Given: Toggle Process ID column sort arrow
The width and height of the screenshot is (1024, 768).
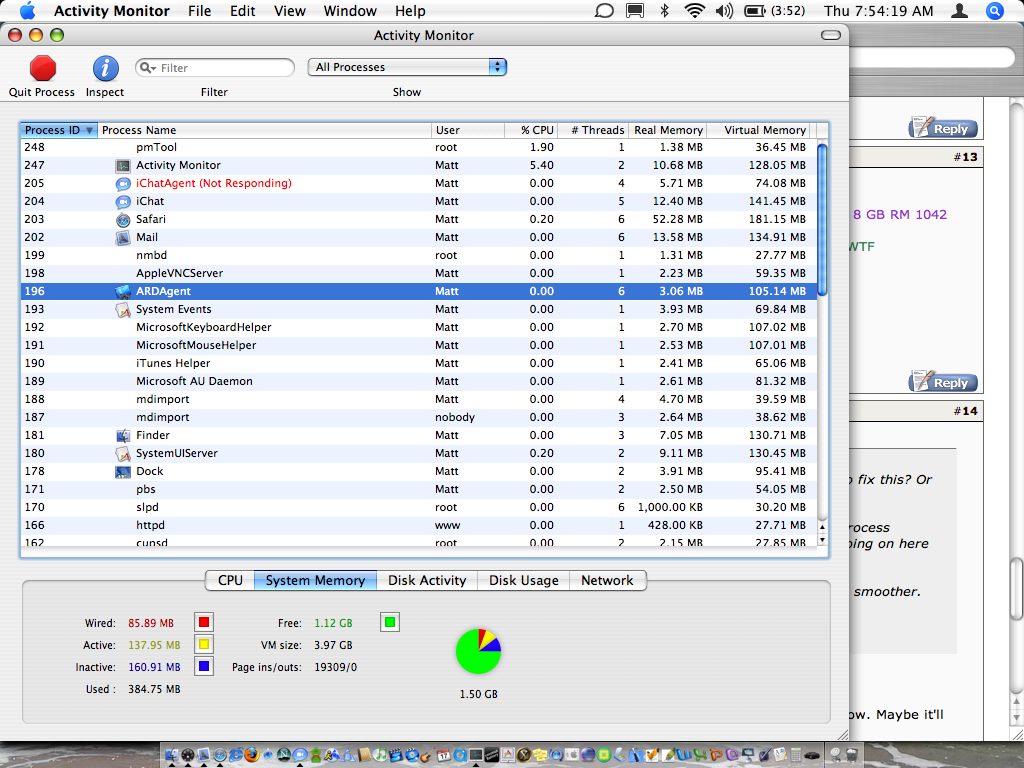Looking at the screenshot, I should point(89,131).
